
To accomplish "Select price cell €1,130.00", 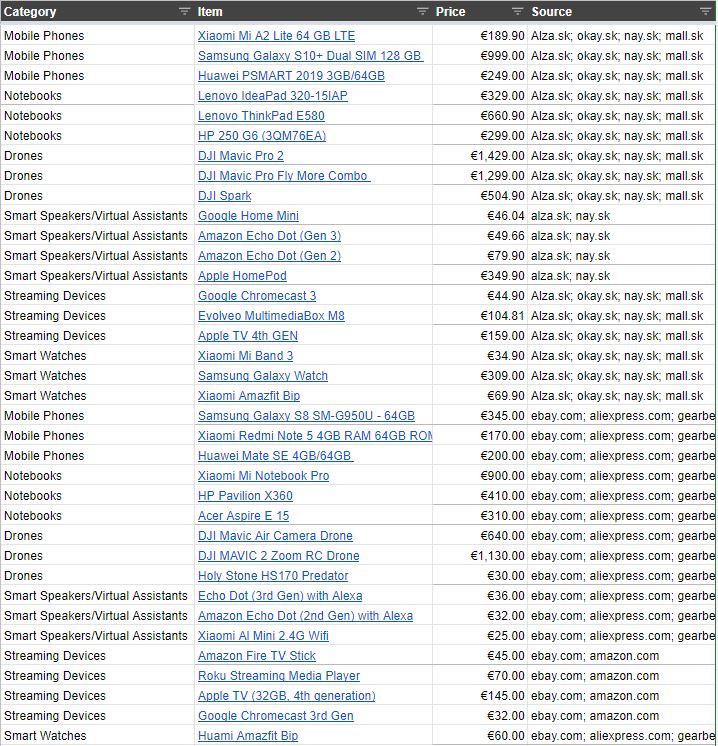I will (x=480, y=555).
